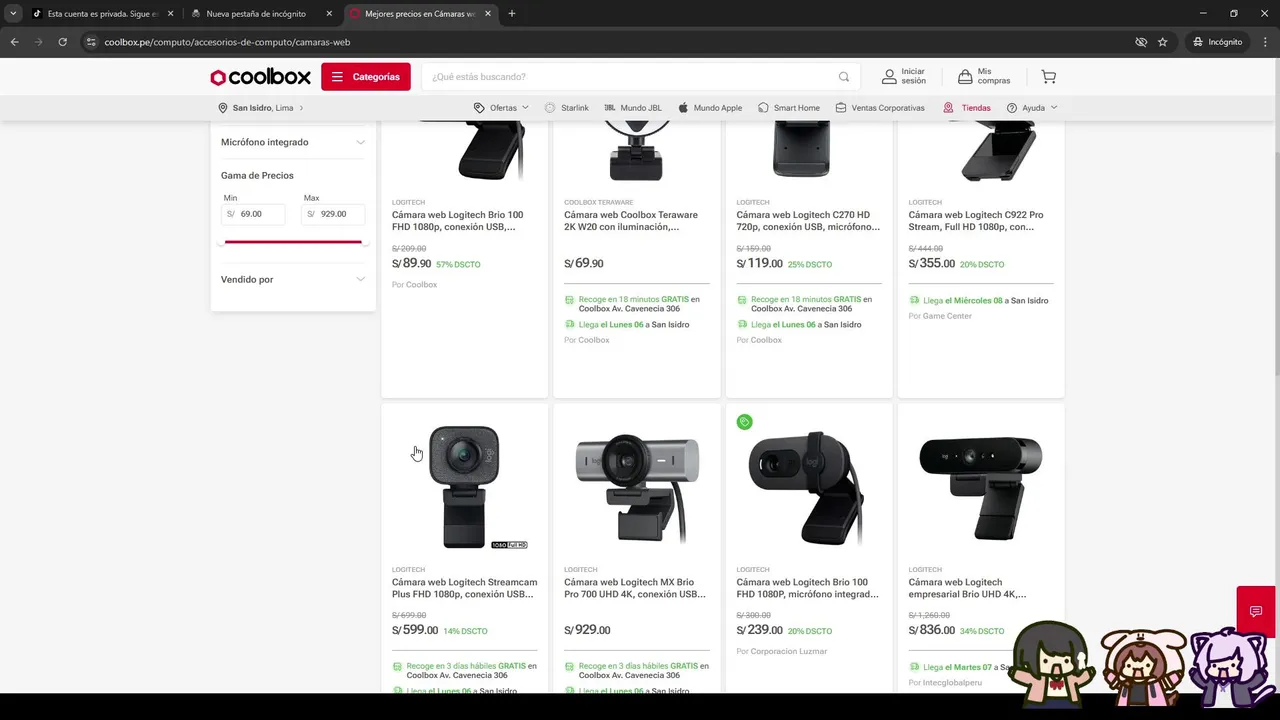Open Cámara web Logitech C270 HD link
The image size is (1280, 720).
point(808,221)
